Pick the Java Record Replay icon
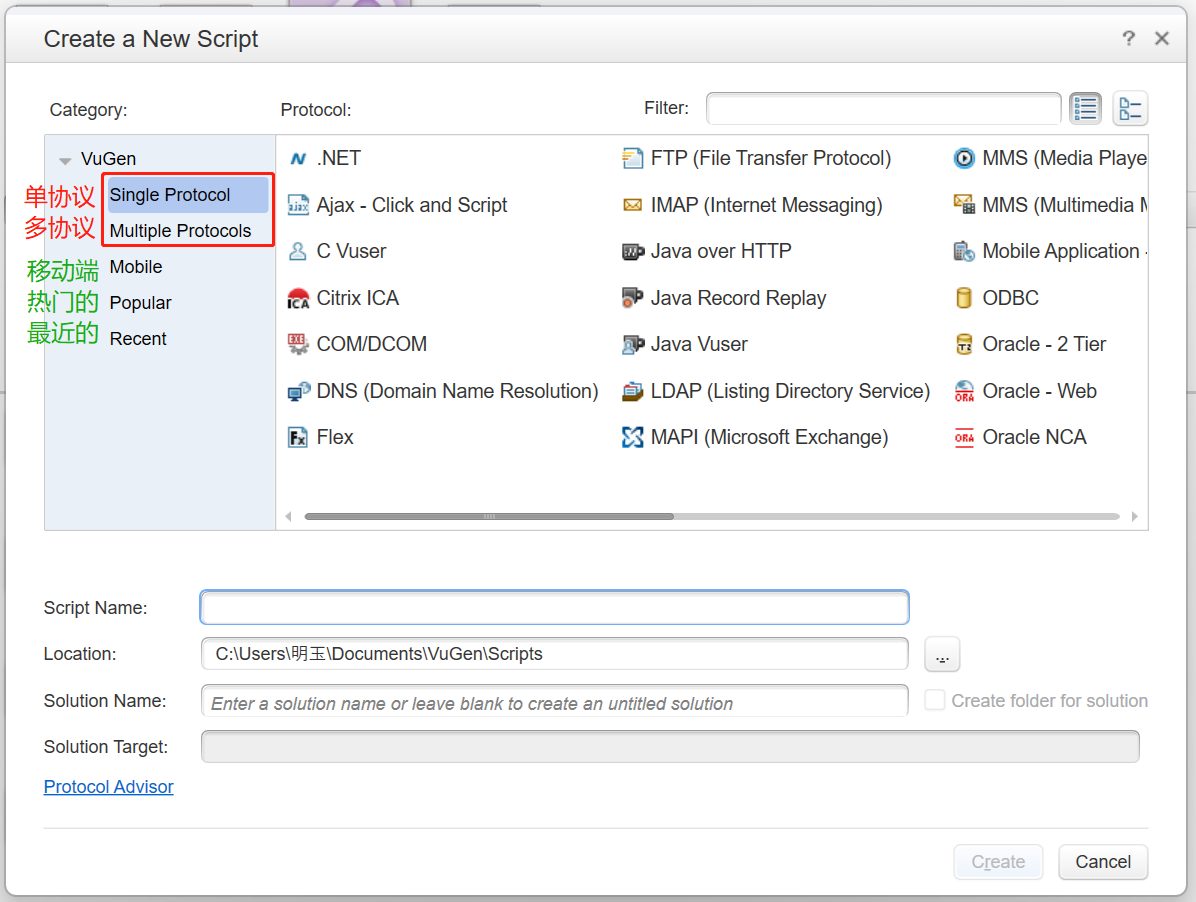 click(632, 298)
